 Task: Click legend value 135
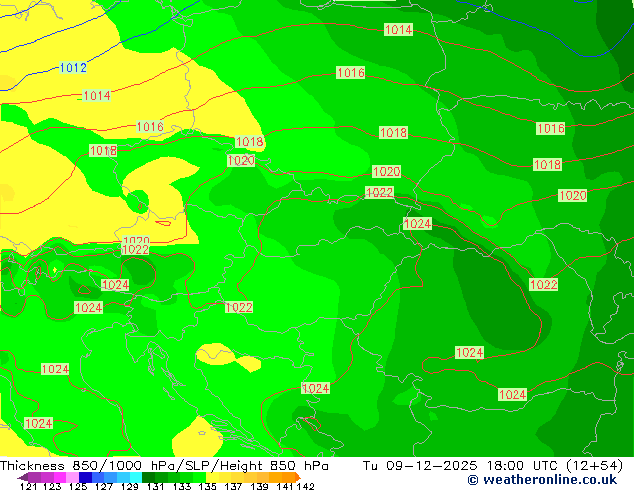[x=207, y=486]
